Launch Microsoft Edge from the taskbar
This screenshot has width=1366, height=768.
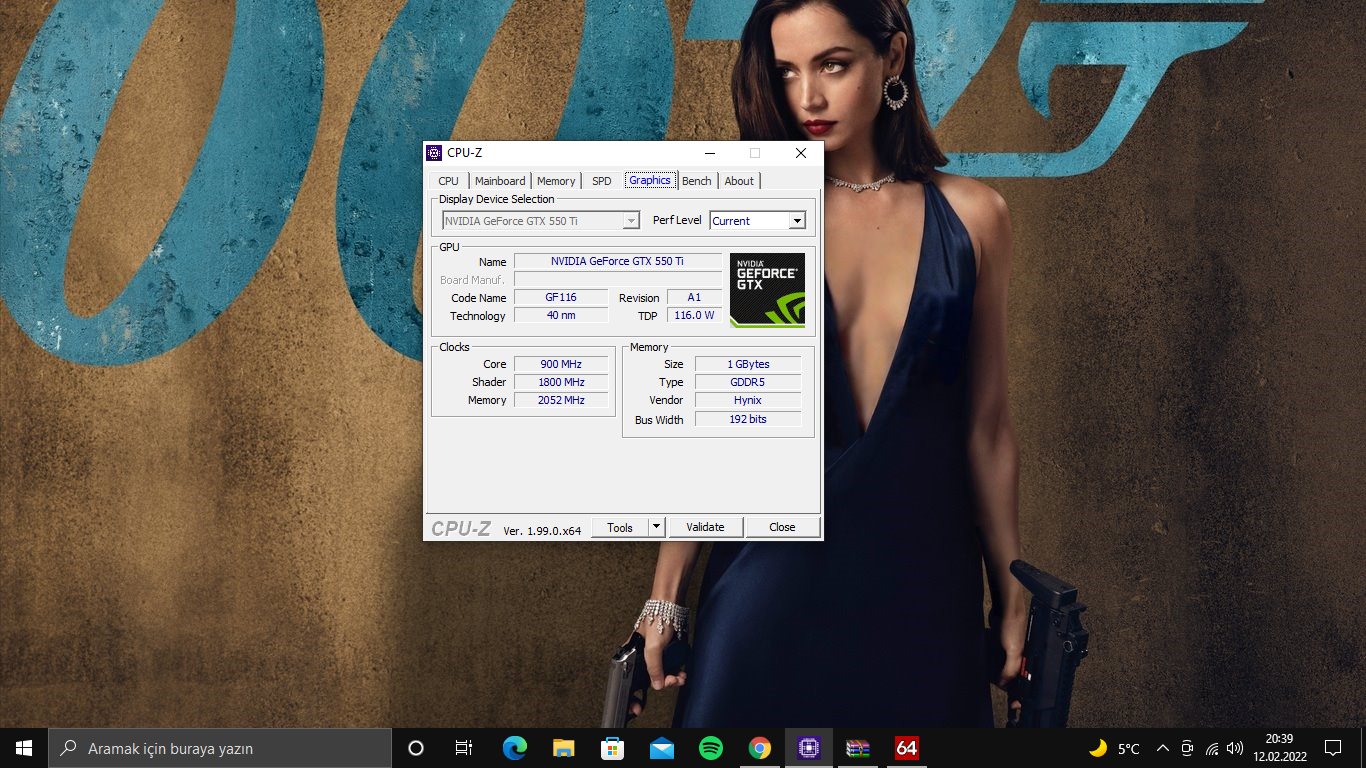click(515, 748)
